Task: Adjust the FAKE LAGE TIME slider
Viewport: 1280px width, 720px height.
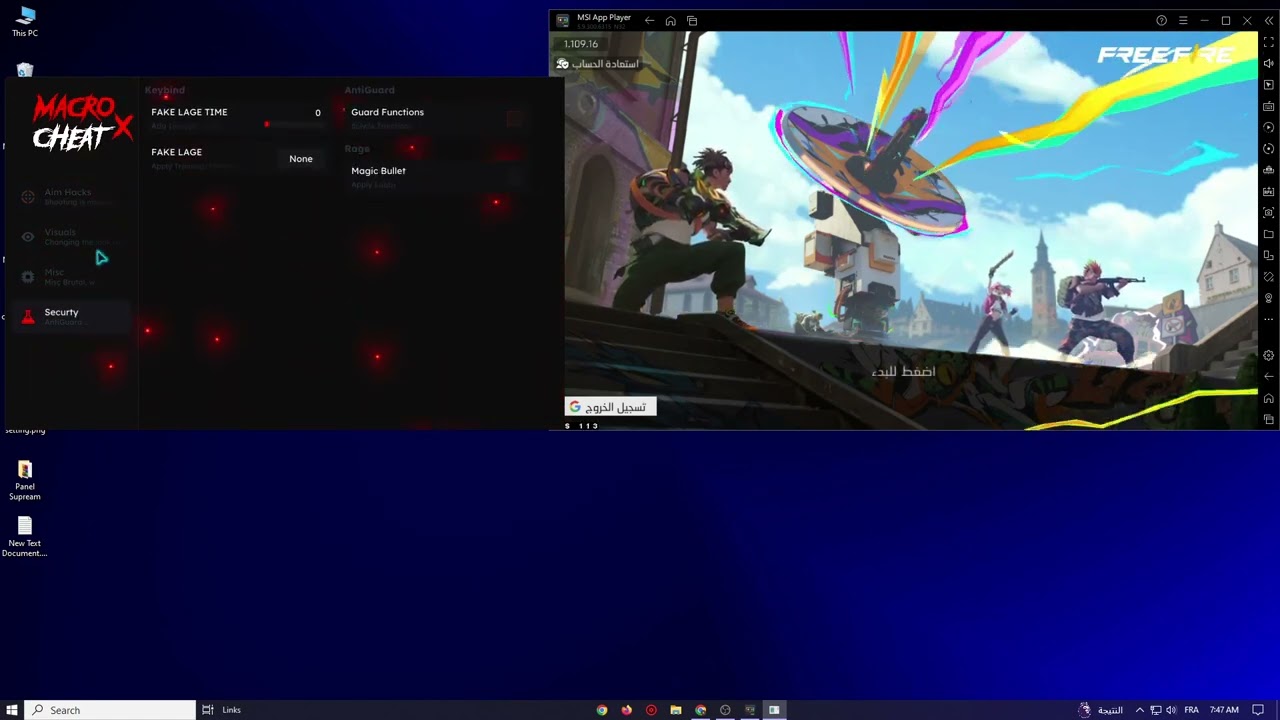Action: (294, 125)
